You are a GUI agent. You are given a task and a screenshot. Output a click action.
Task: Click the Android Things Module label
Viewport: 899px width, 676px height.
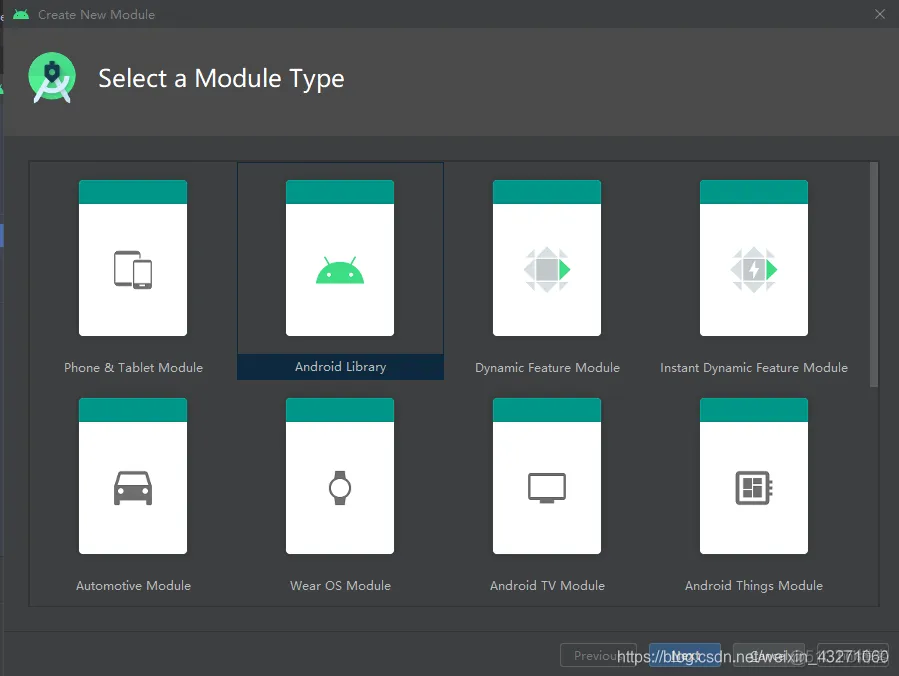(754, 585)
